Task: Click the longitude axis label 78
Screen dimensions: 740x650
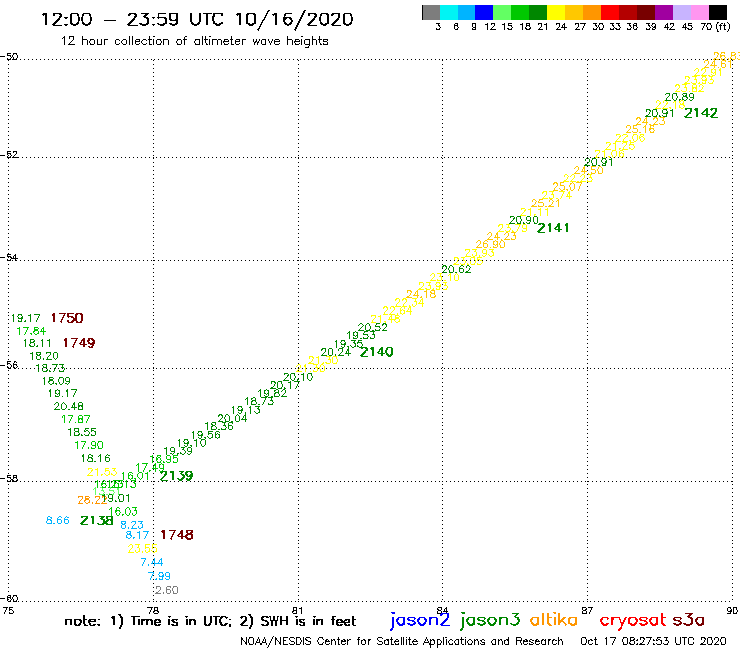Action: (x=153, y=610)
